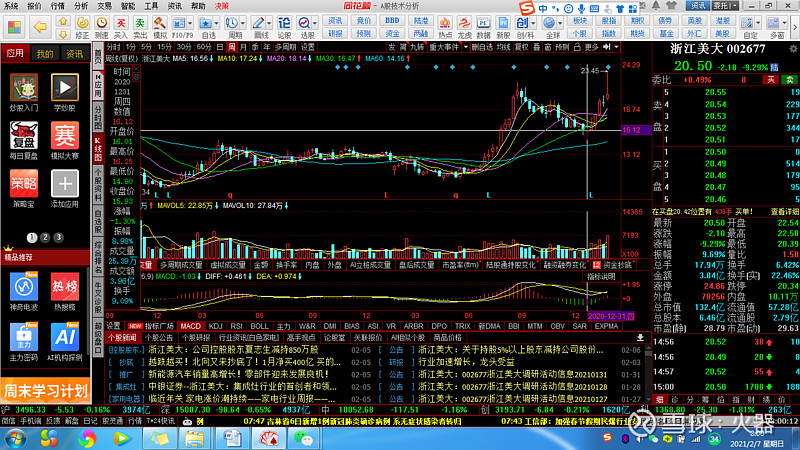Expand the 选股 dropdown arrow
This screenshot has width=800, height=450.
(315, 23)
